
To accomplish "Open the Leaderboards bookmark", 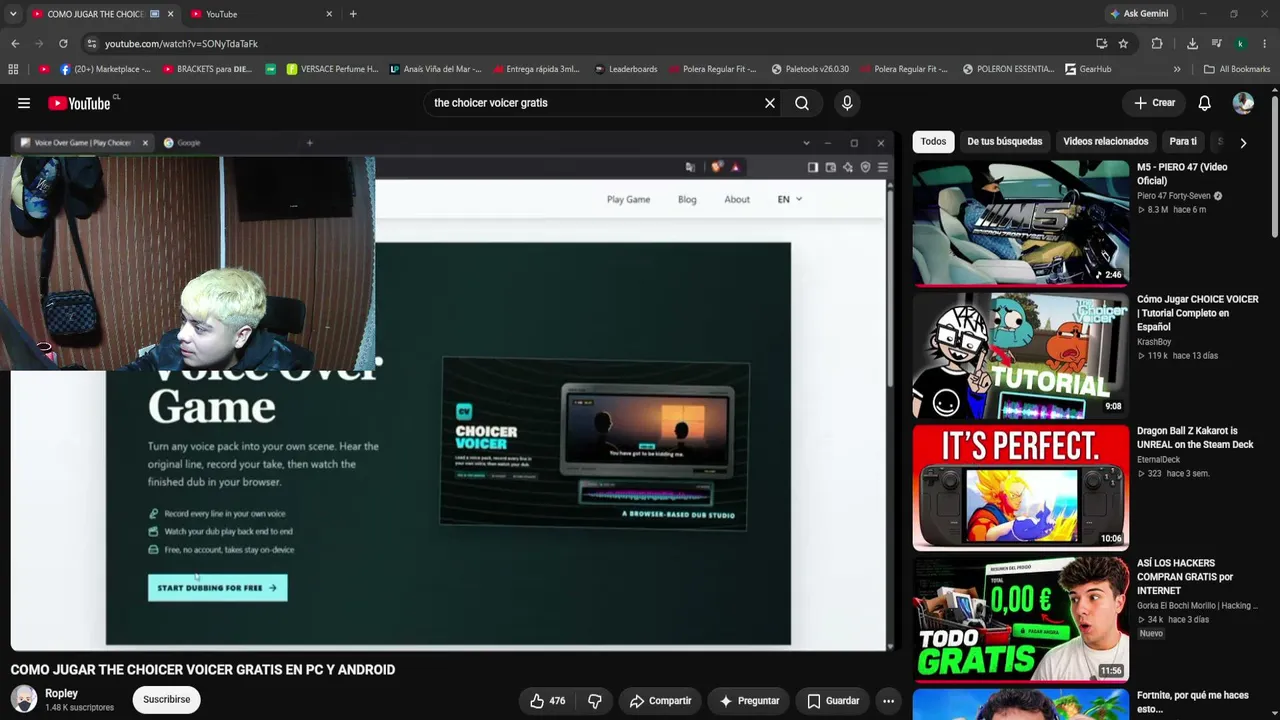I will coord(626,69).
